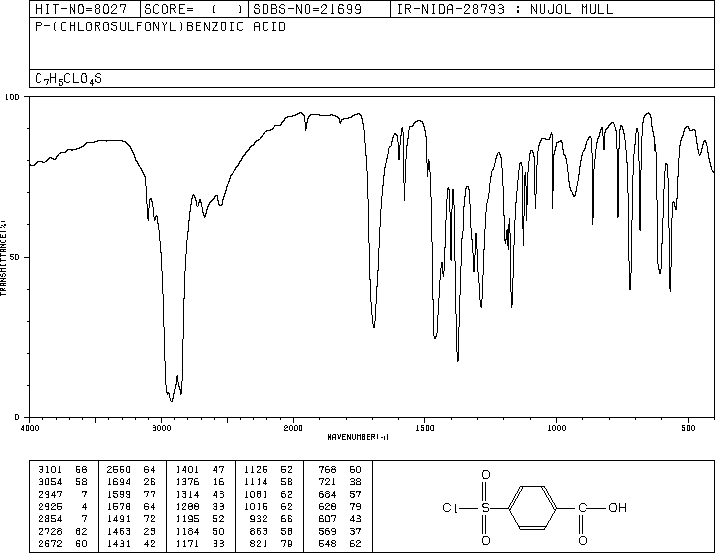The height and width of the screenshot is (553, 715).
Task: Select the 2672 peak entry
Action: point(62,543)
